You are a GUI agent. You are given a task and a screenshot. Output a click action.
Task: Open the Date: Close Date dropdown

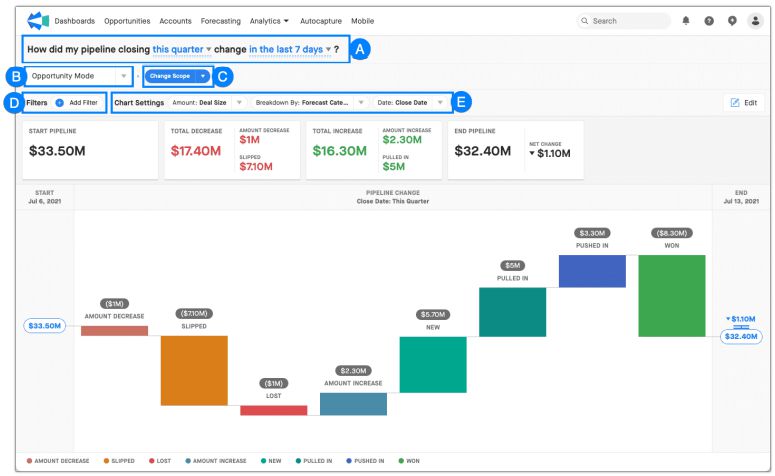click(x=410, y=103)
